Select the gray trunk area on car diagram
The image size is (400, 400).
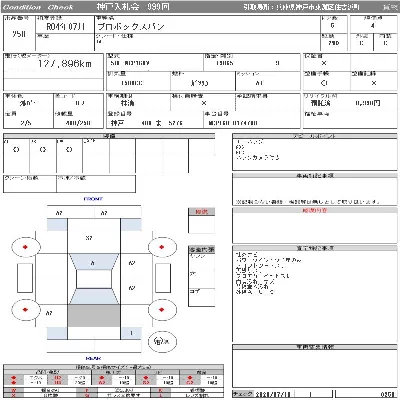[94, 315]
